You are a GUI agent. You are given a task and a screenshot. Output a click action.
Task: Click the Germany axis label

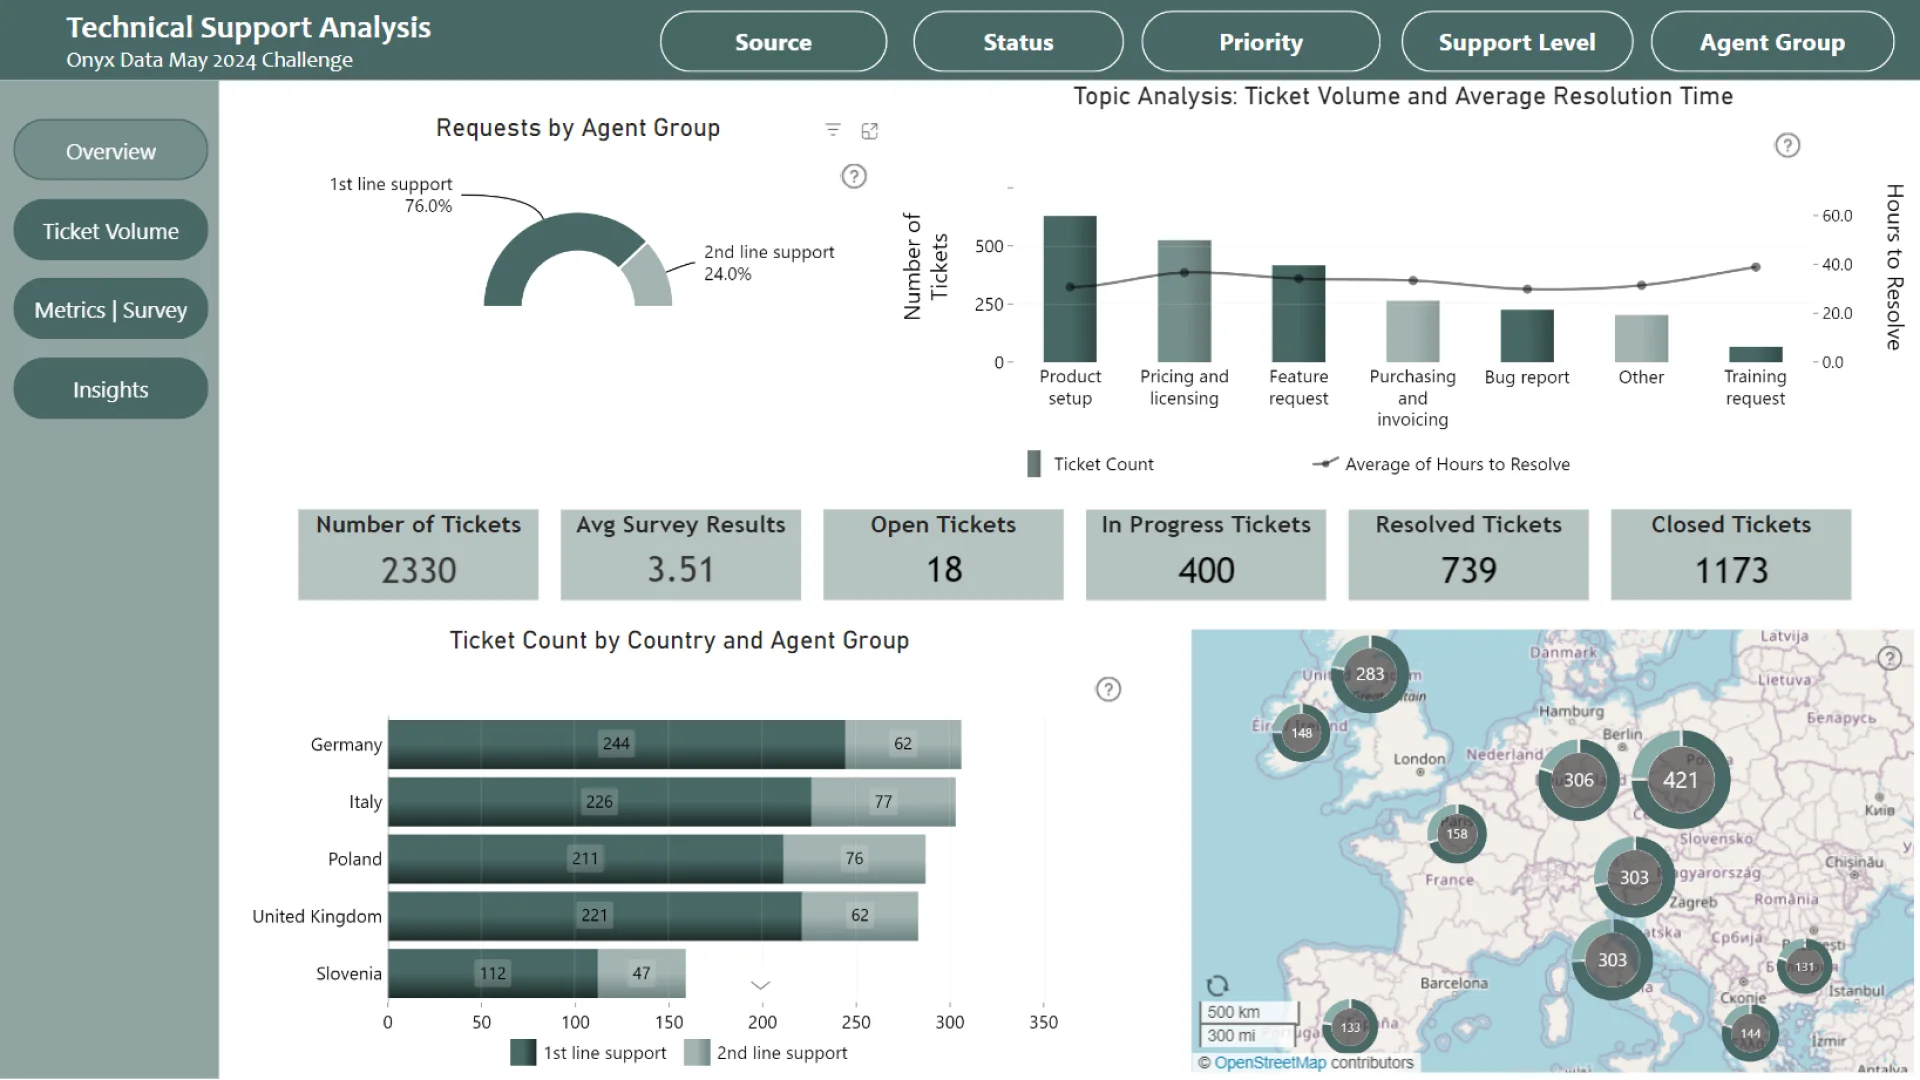pos(346,745)
